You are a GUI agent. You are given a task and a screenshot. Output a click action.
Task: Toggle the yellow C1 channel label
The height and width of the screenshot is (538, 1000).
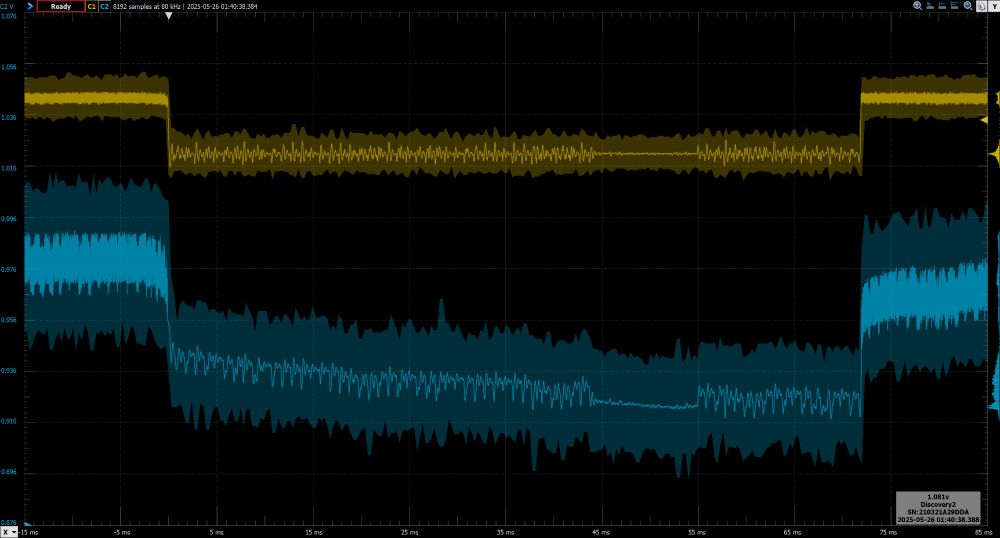(x=91, y=6)
